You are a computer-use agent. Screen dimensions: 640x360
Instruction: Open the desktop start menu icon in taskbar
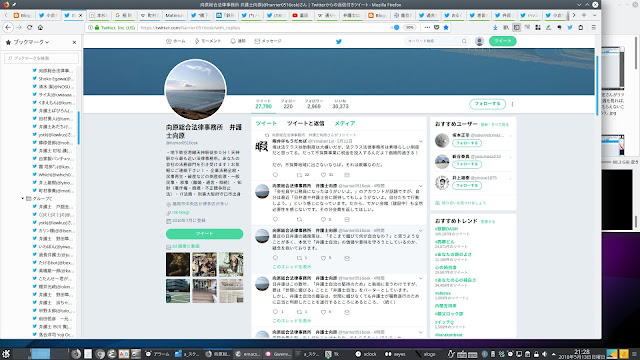(6, 354)
